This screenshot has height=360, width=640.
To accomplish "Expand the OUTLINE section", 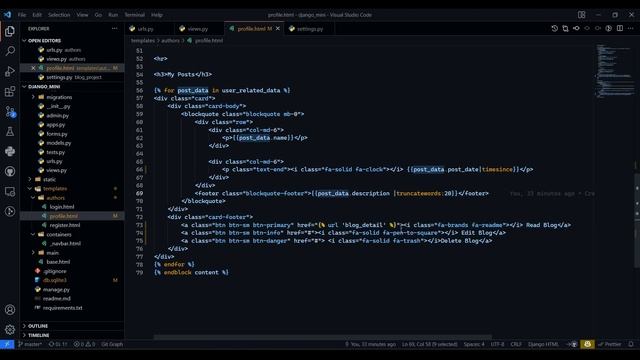I will [x=38, y=326].
